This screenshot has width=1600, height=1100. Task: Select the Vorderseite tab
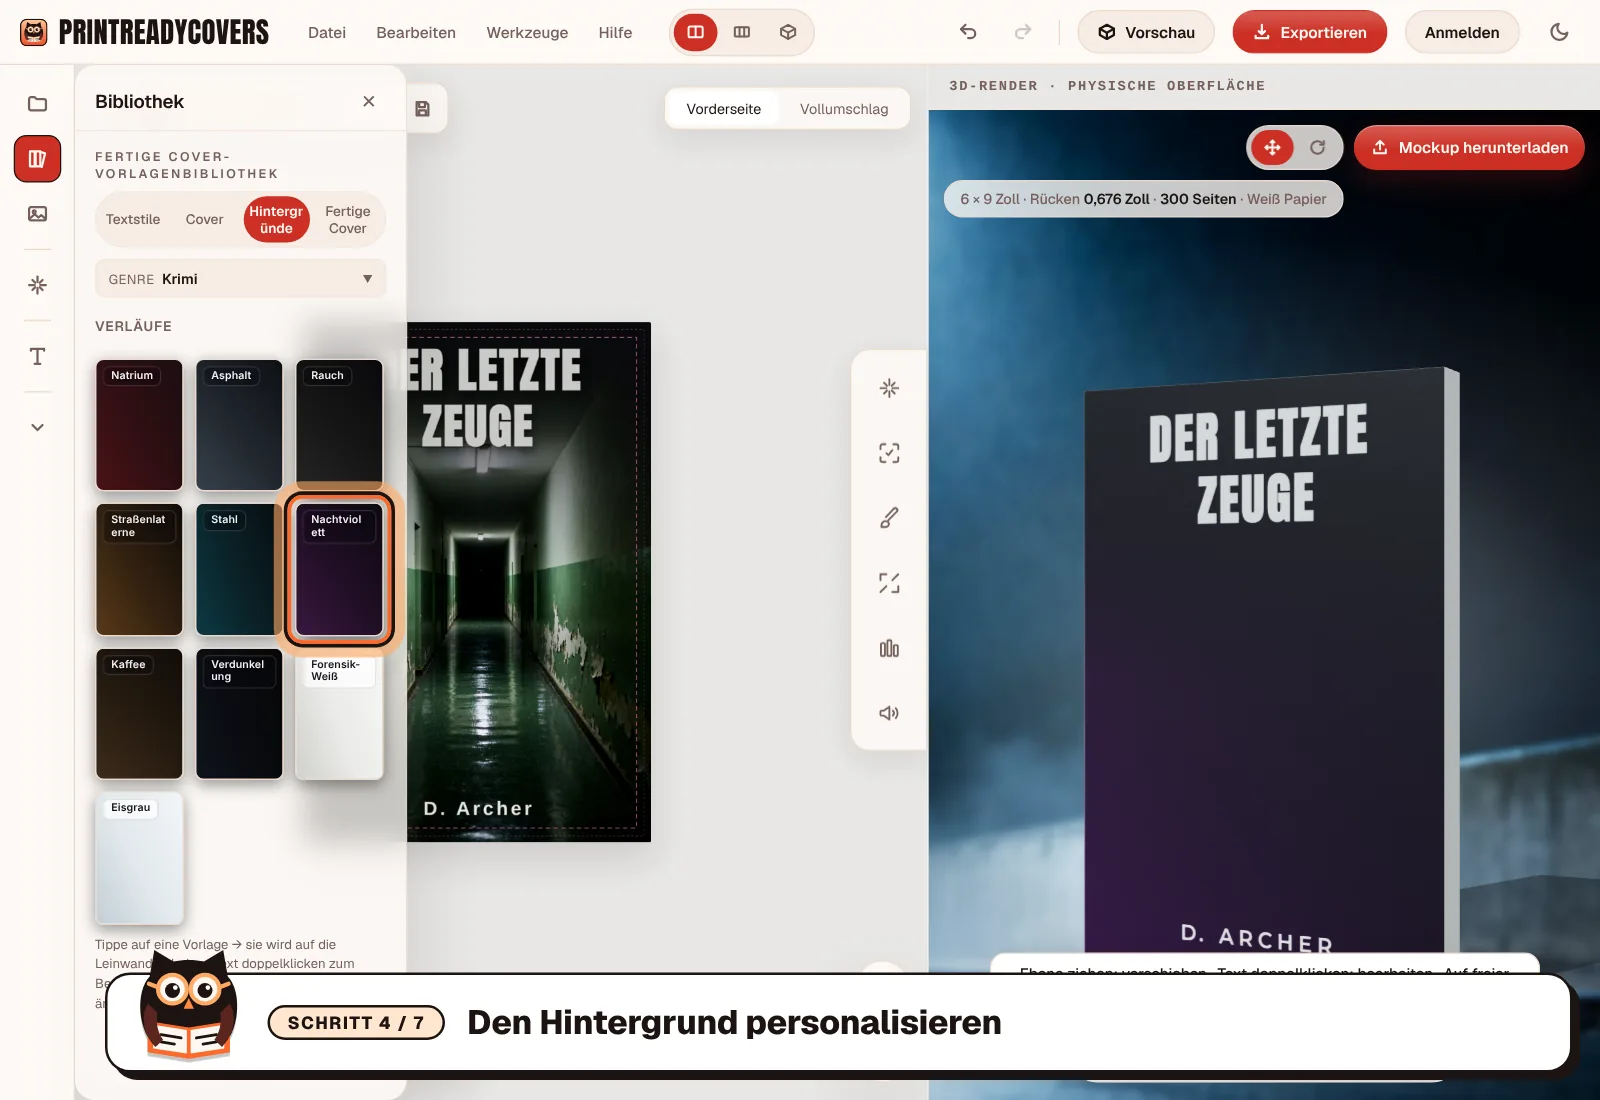click(x=724, y=109)
